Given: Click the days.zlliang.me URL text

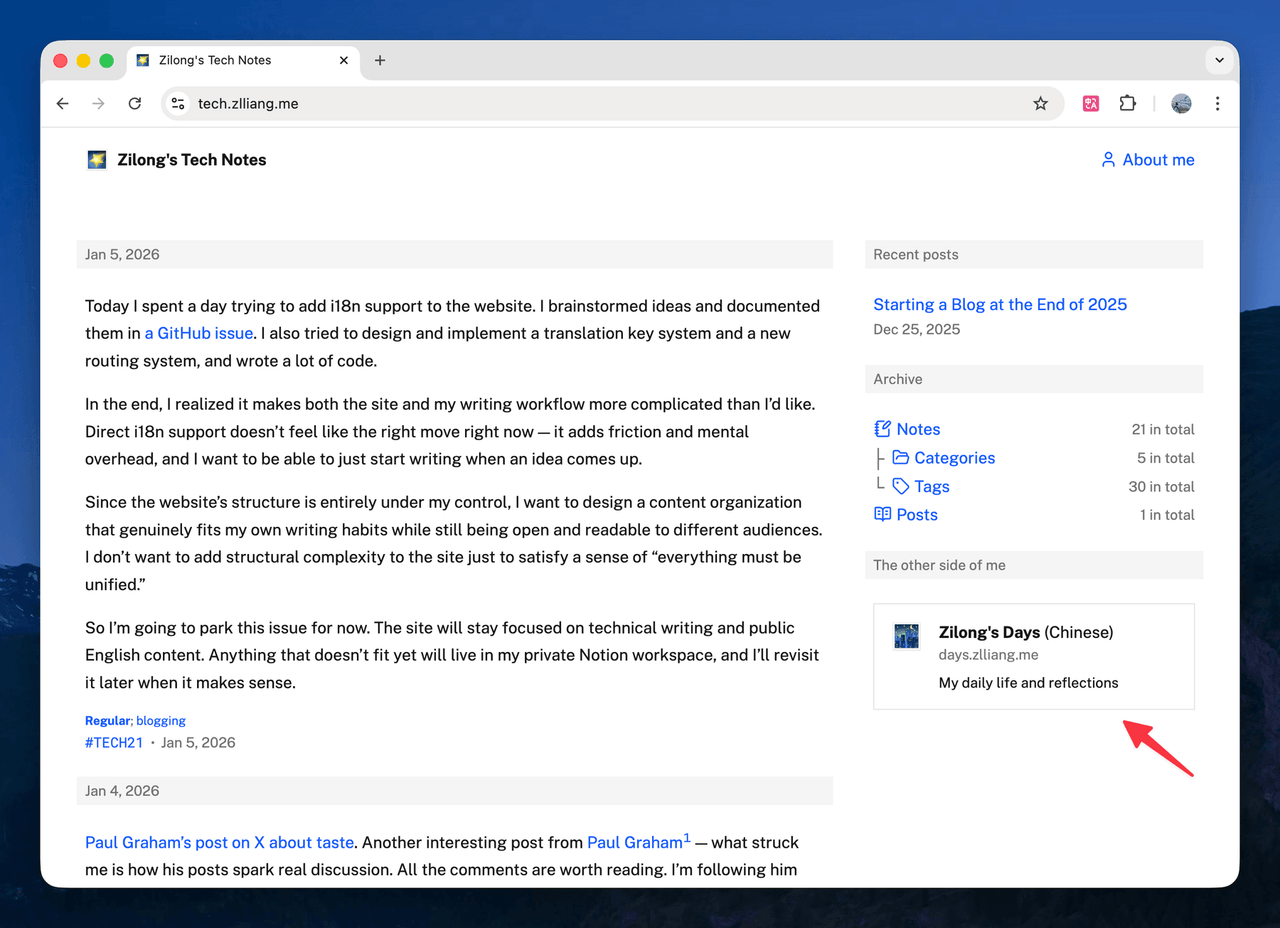Looking at the screenshot, I should click(x=988, y=655).
